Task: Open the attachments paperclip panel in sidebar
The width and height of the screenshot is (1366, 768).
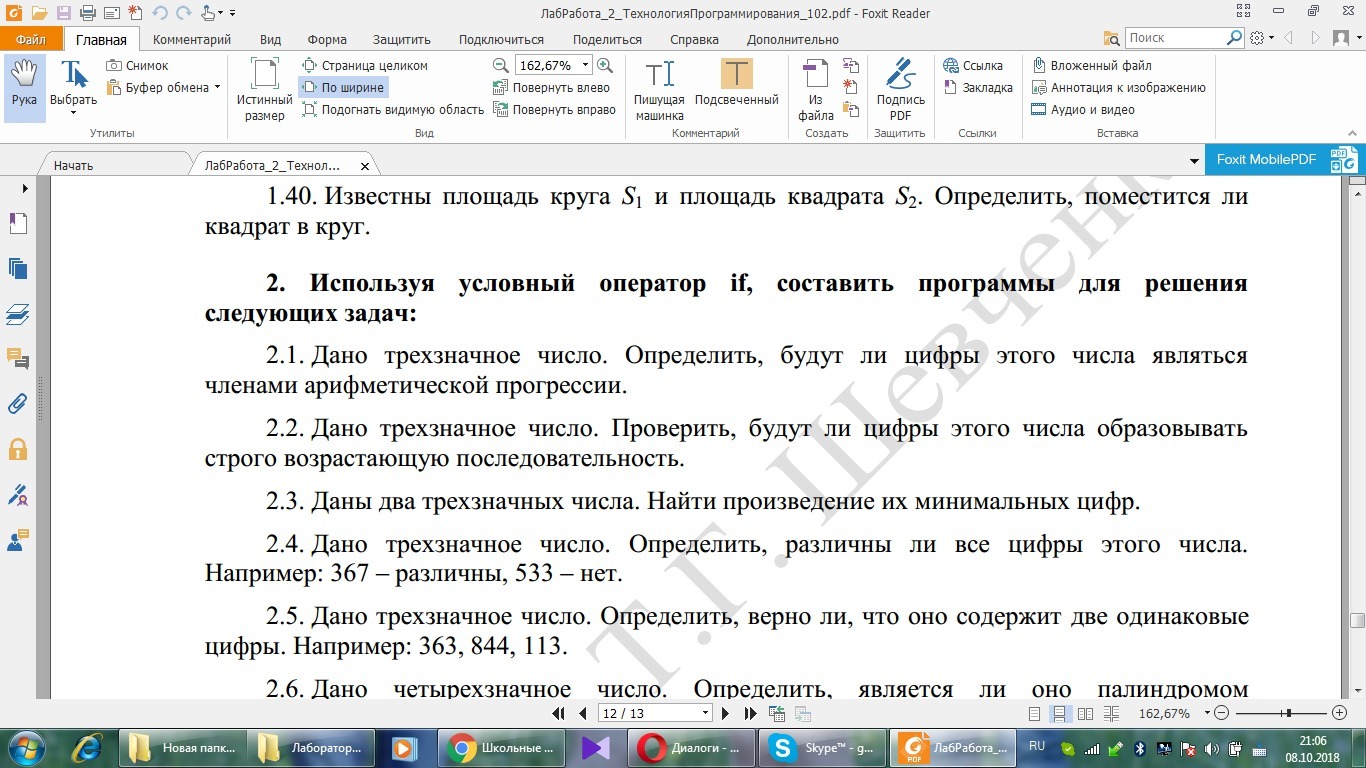Action: (x=17, y=404)
